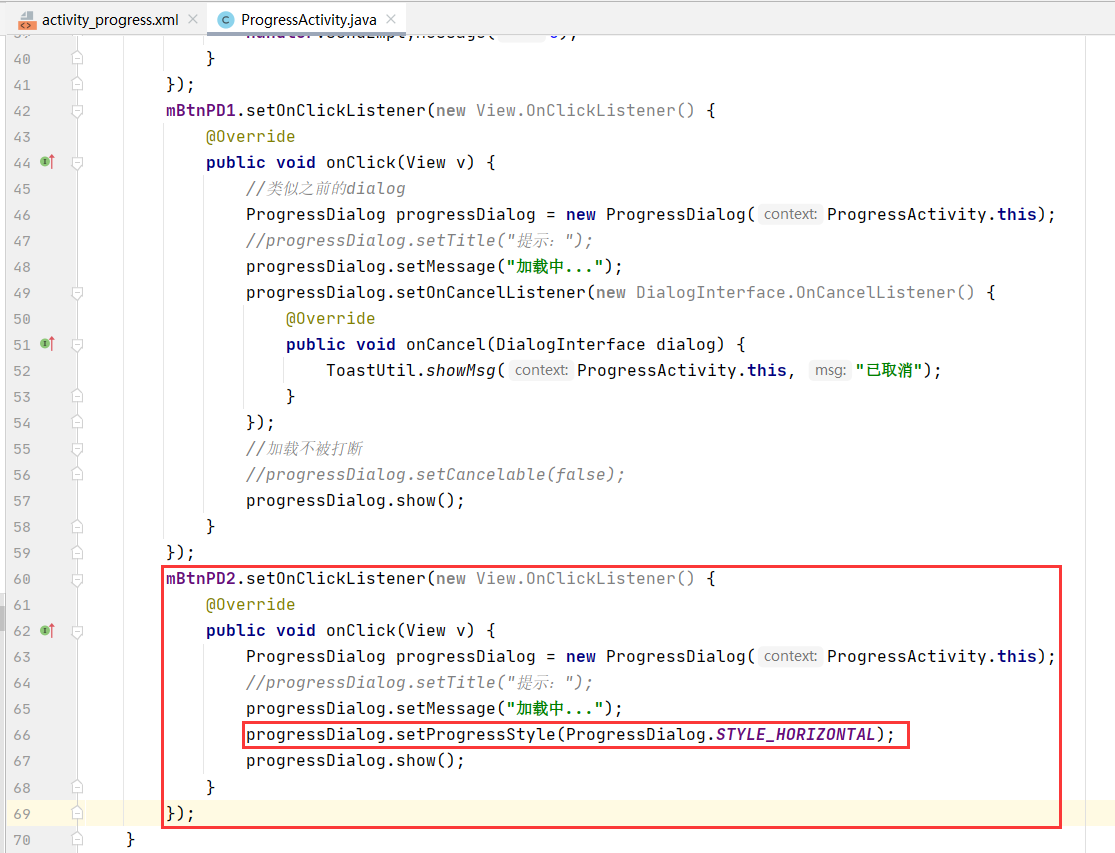Collapse the onClick method fold at line 44
The width and height of the screenshot is (1115, 853).
pos(77,163)
